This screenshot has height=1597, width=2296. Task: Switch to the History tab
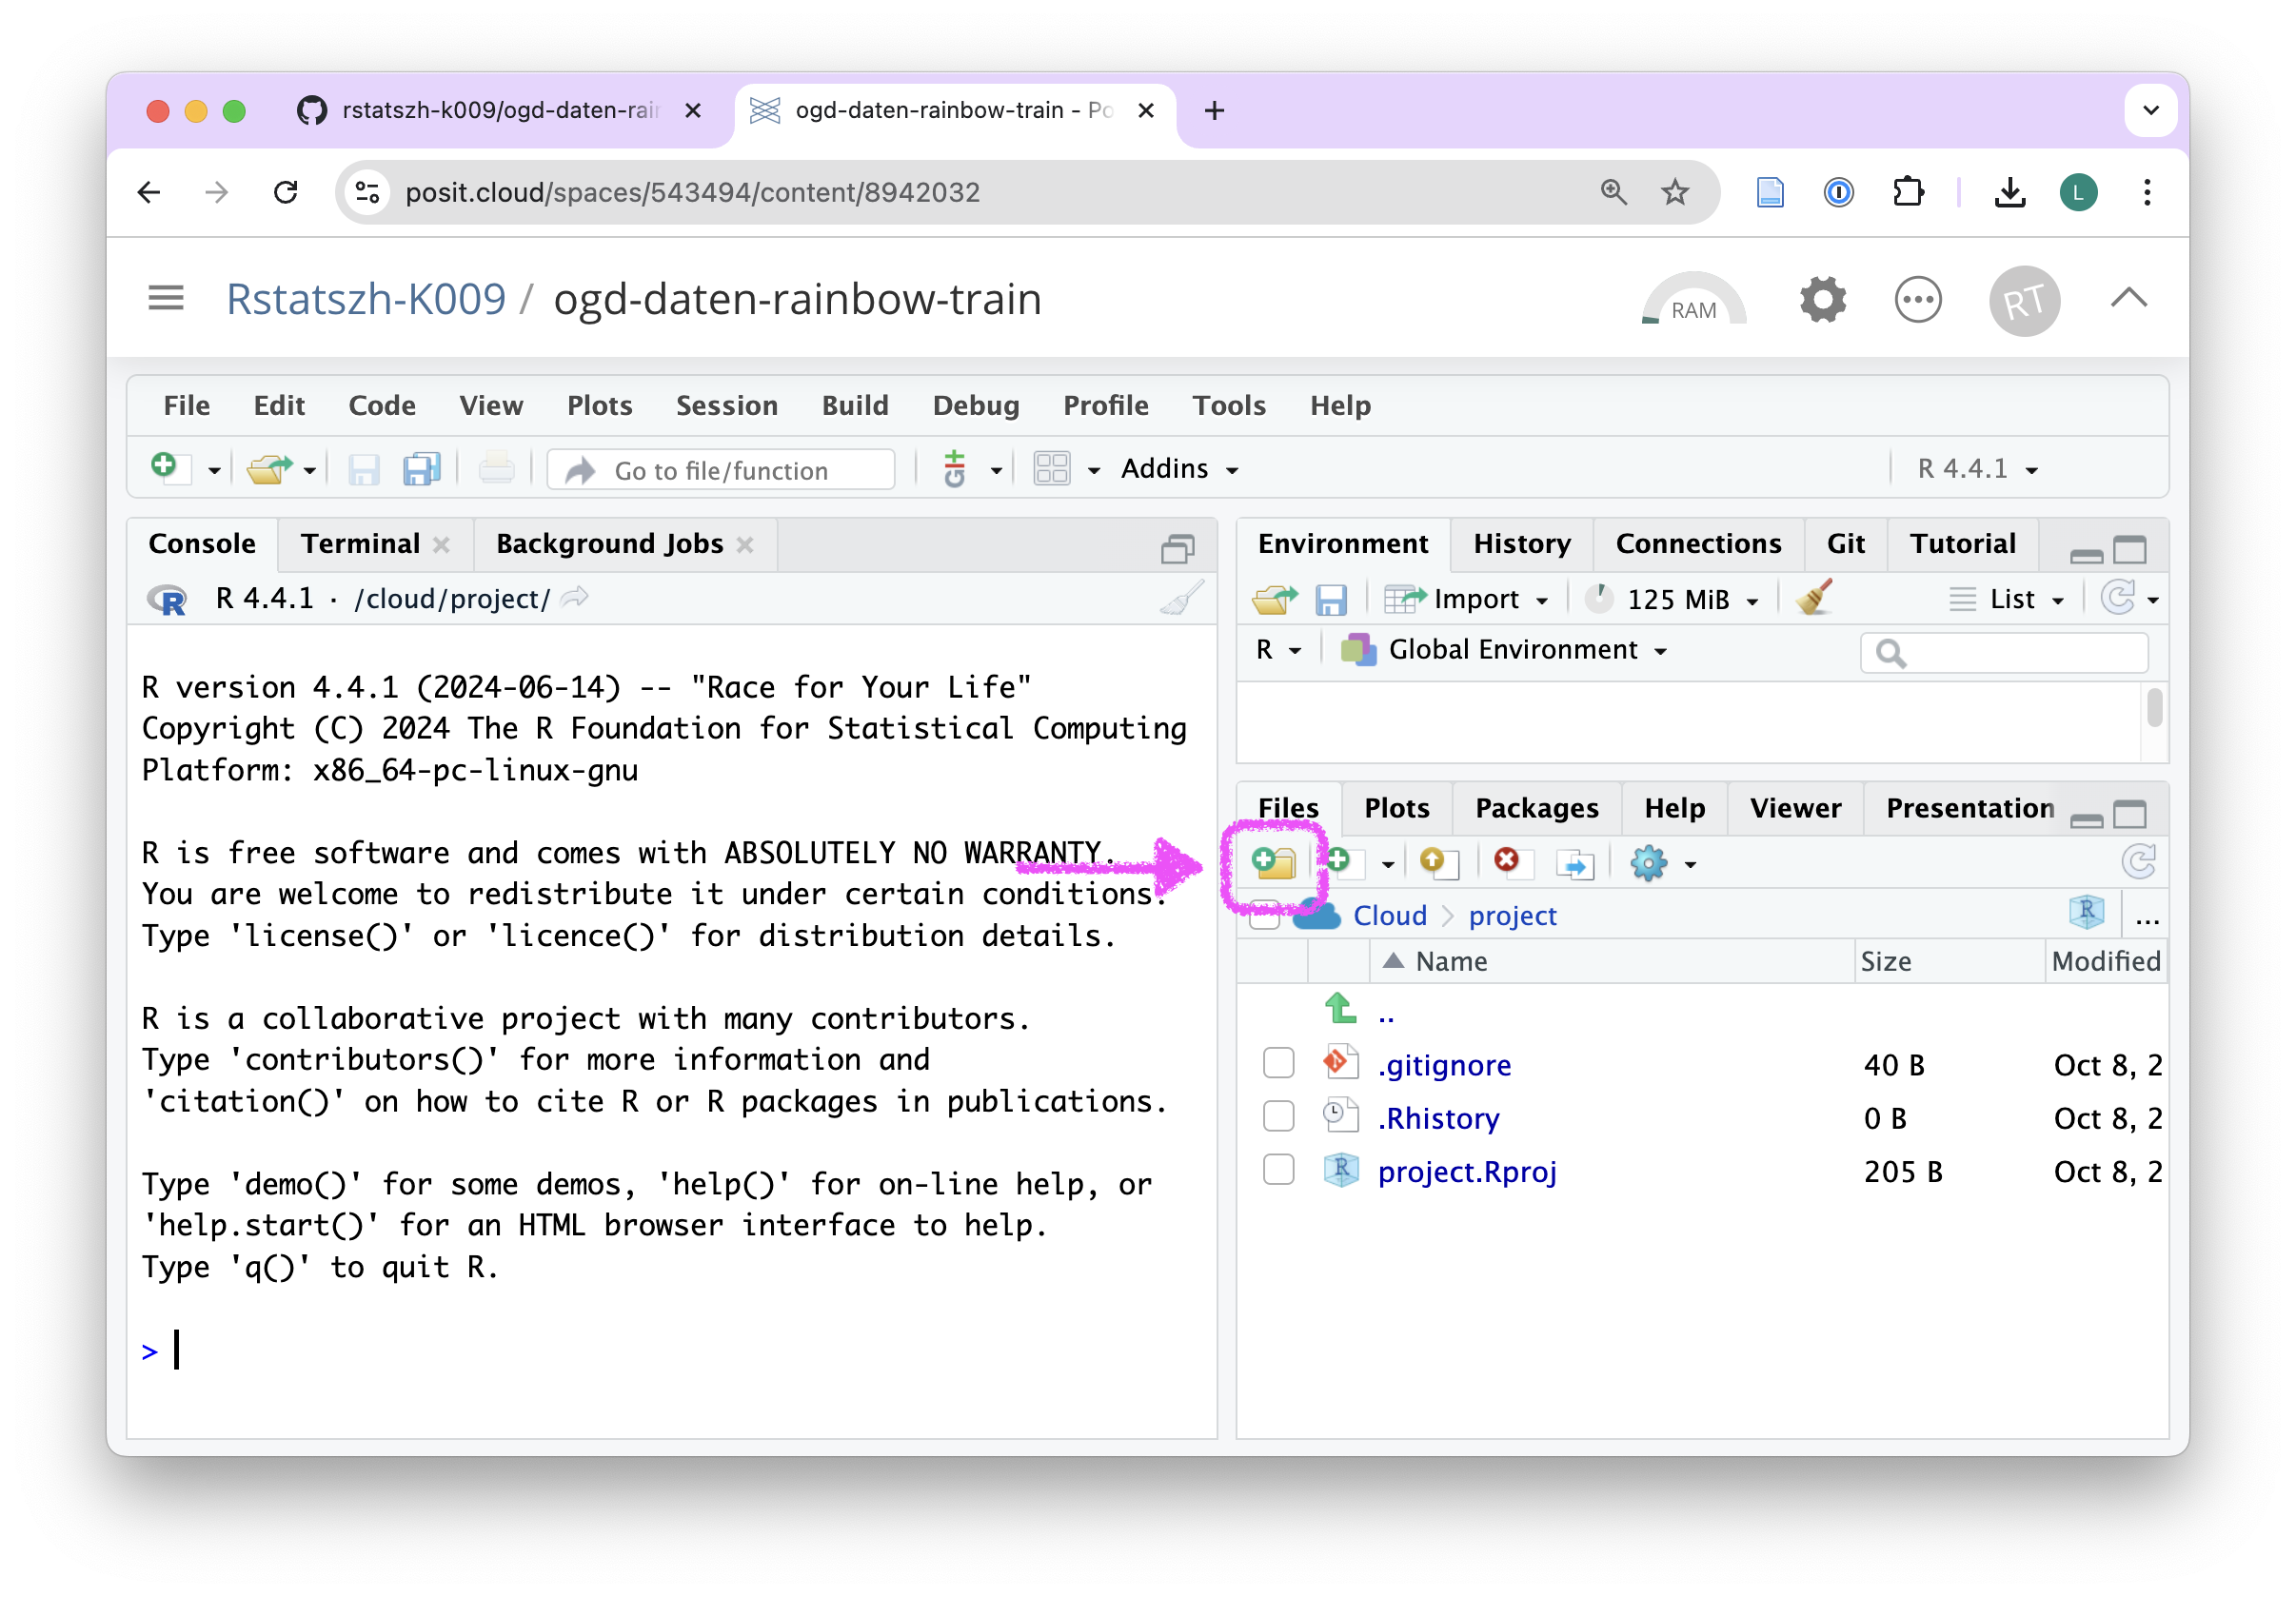(1521, 543)
